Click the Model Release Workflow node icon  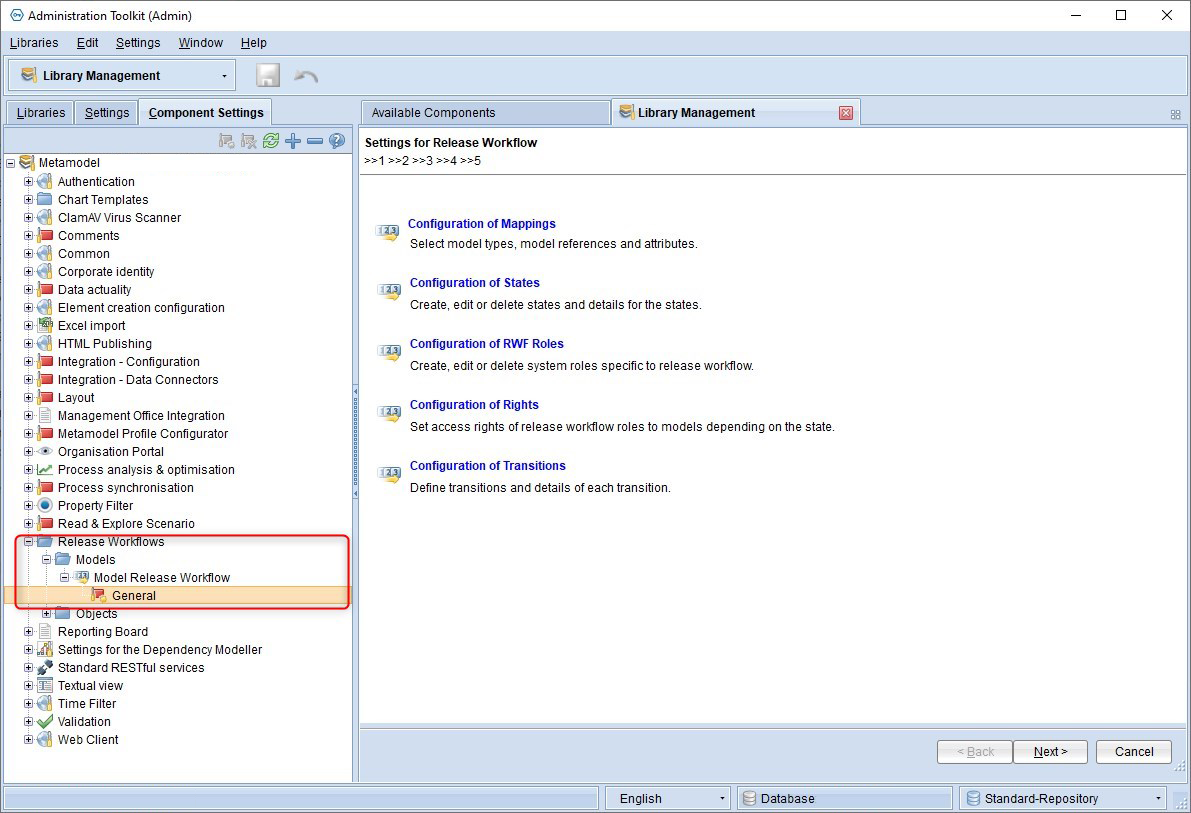[x=81, y=577]
